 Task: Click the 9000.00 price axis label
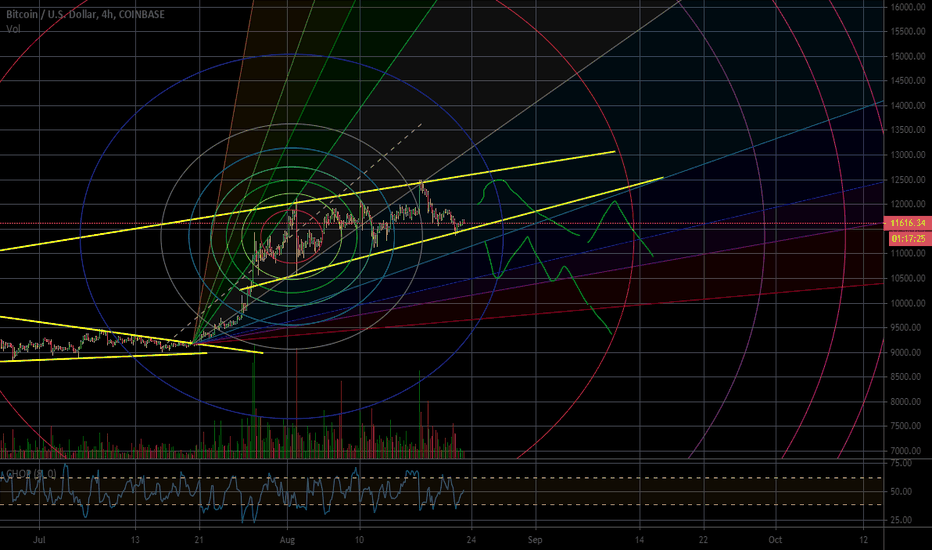908,353
